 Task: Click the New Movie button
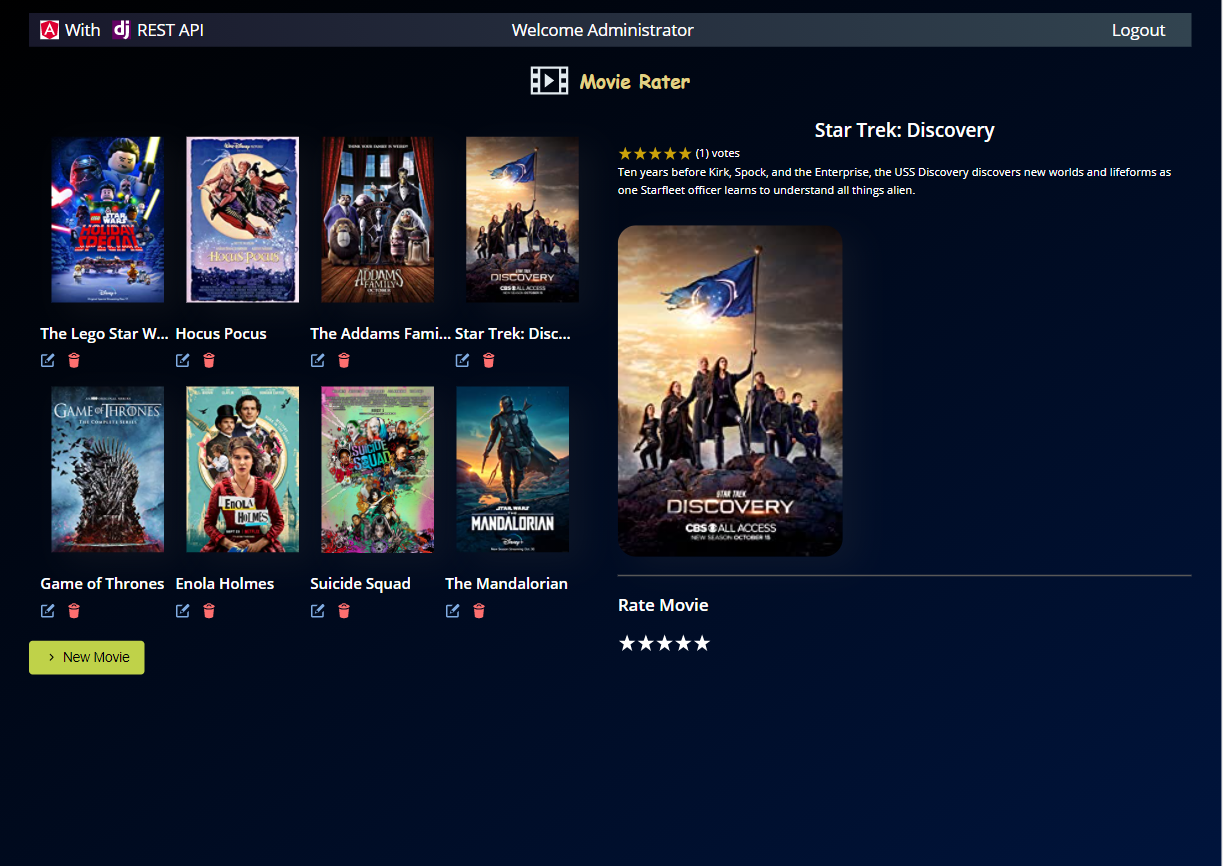click(86, 657)
